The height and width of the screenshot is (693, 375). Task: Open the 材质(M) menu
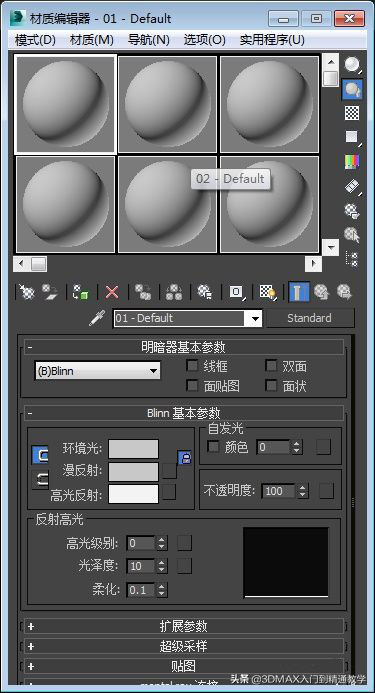click(x=92, y=40)
